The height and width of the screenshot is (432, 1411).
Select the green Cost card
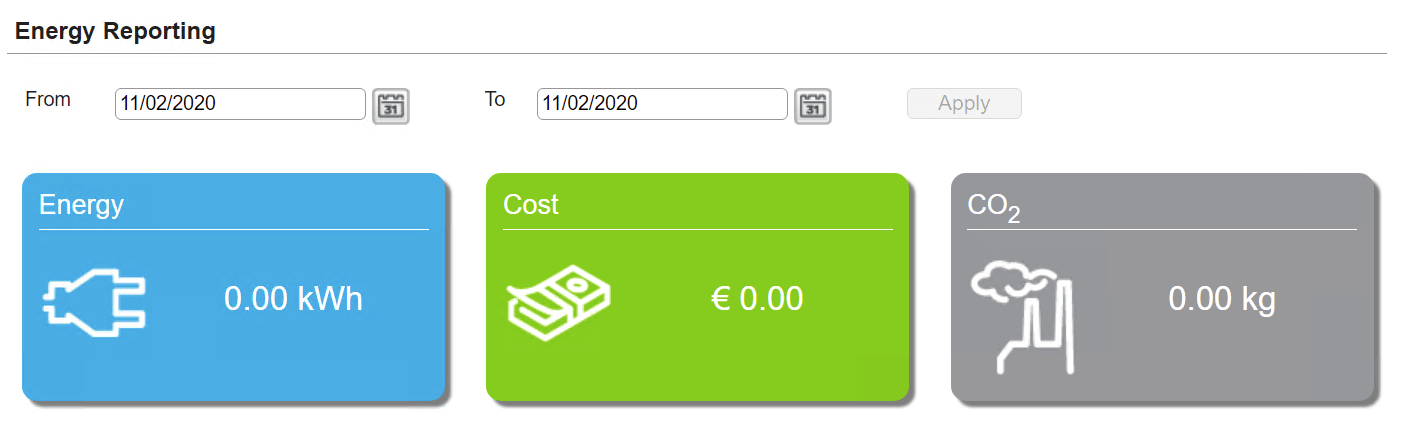point(697,287)
